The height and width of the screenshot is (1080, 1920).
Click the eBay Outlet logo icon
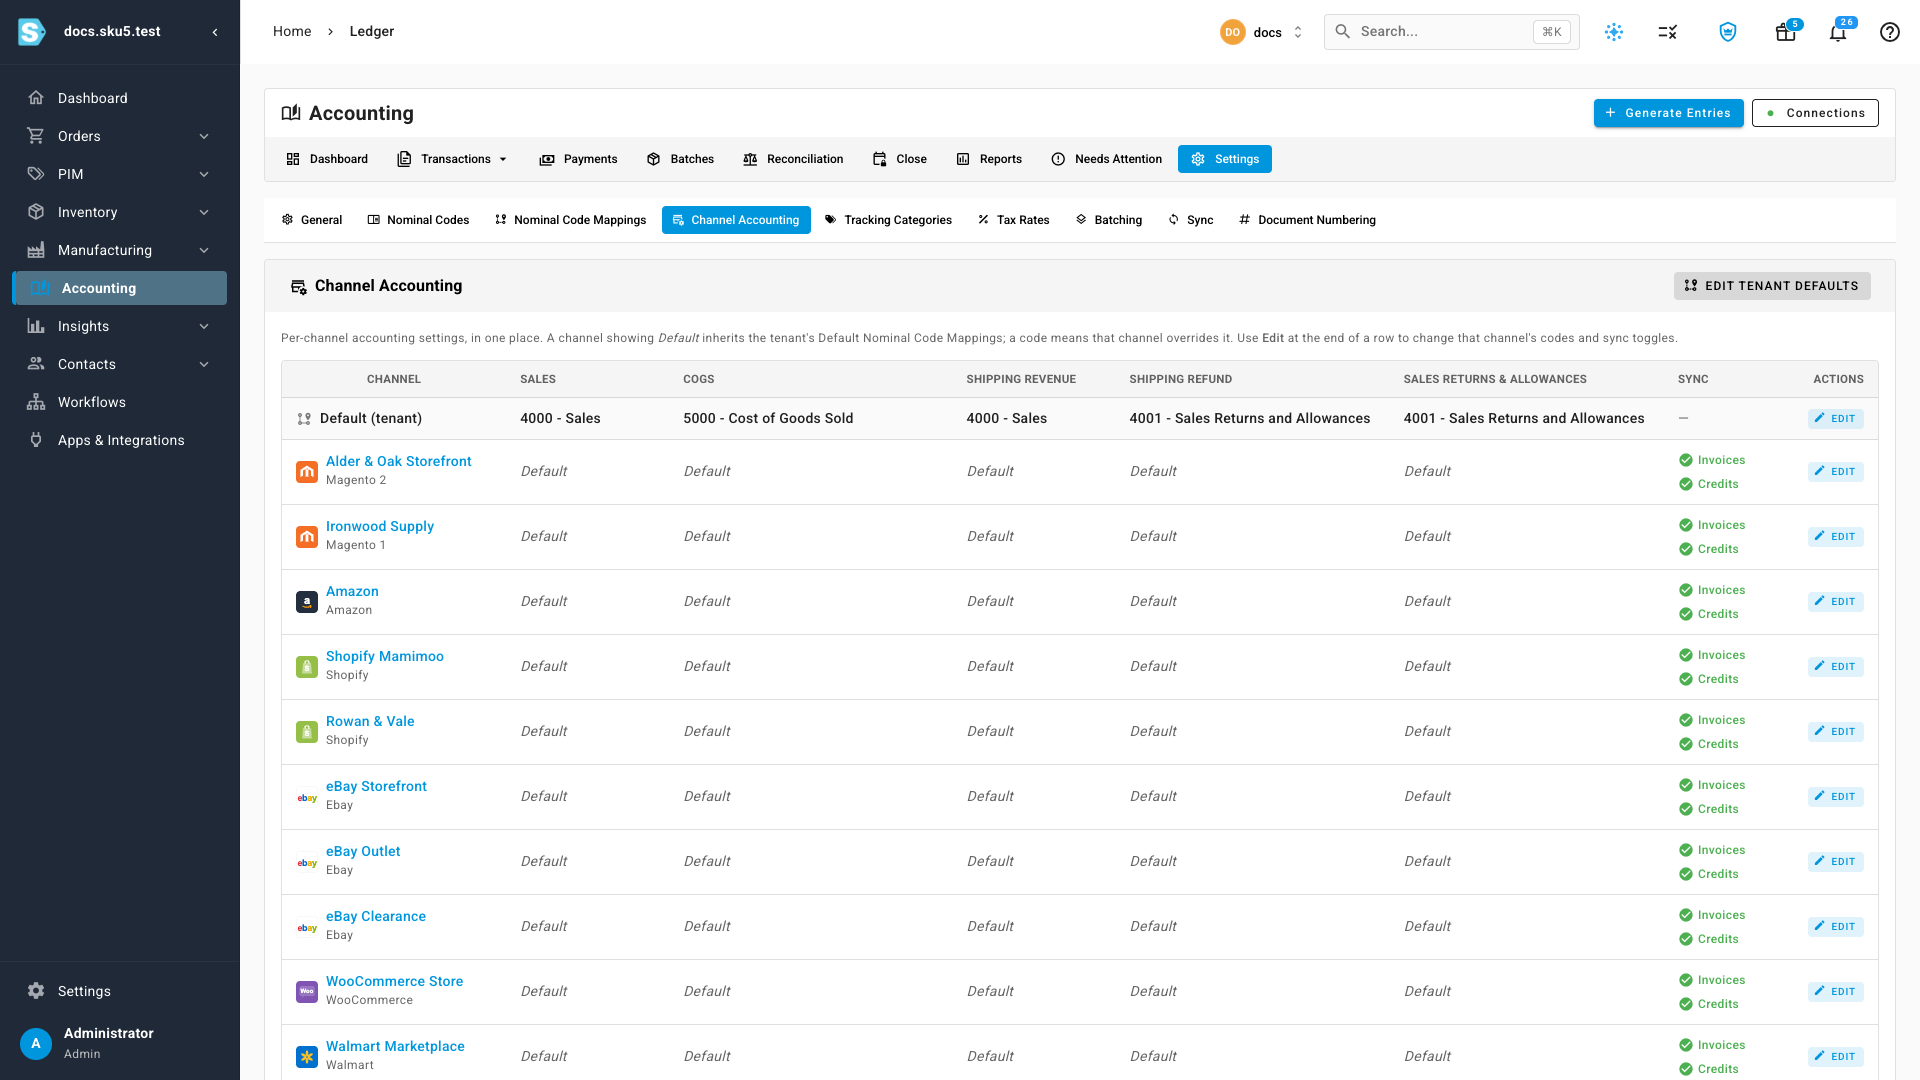[307, 862]
